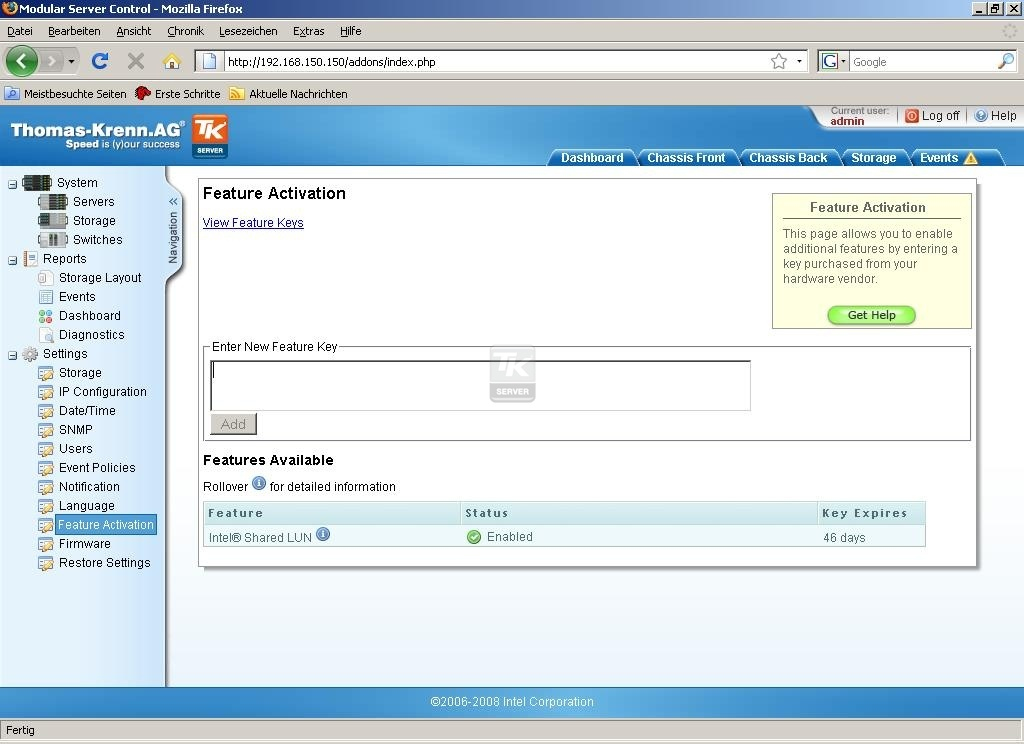
Task: Open the View Feature Keys link
Action: pos(253,223)
